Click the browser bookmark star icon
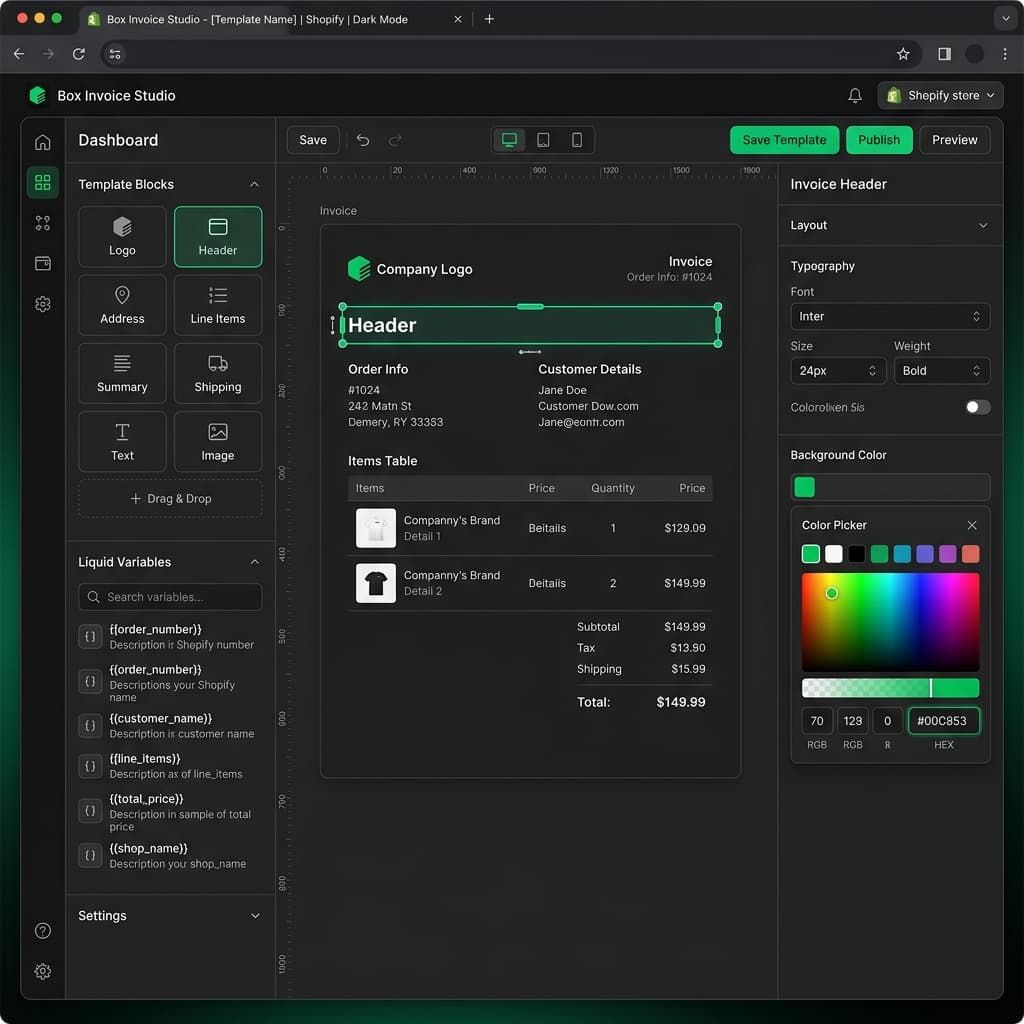Viewport: 1024px width, 1024px height. click(903, 54)
